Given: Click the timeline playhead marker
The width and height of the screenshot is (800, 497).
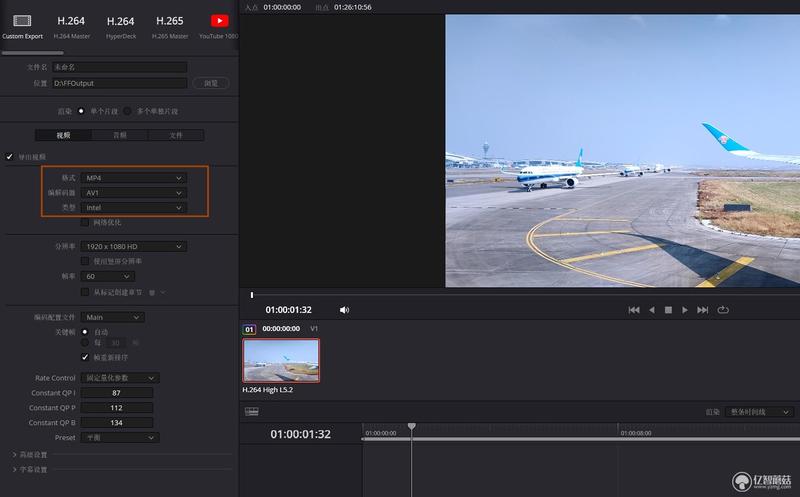Looking at the screenshot, I should pyautogui.click(x=412, y=426).
